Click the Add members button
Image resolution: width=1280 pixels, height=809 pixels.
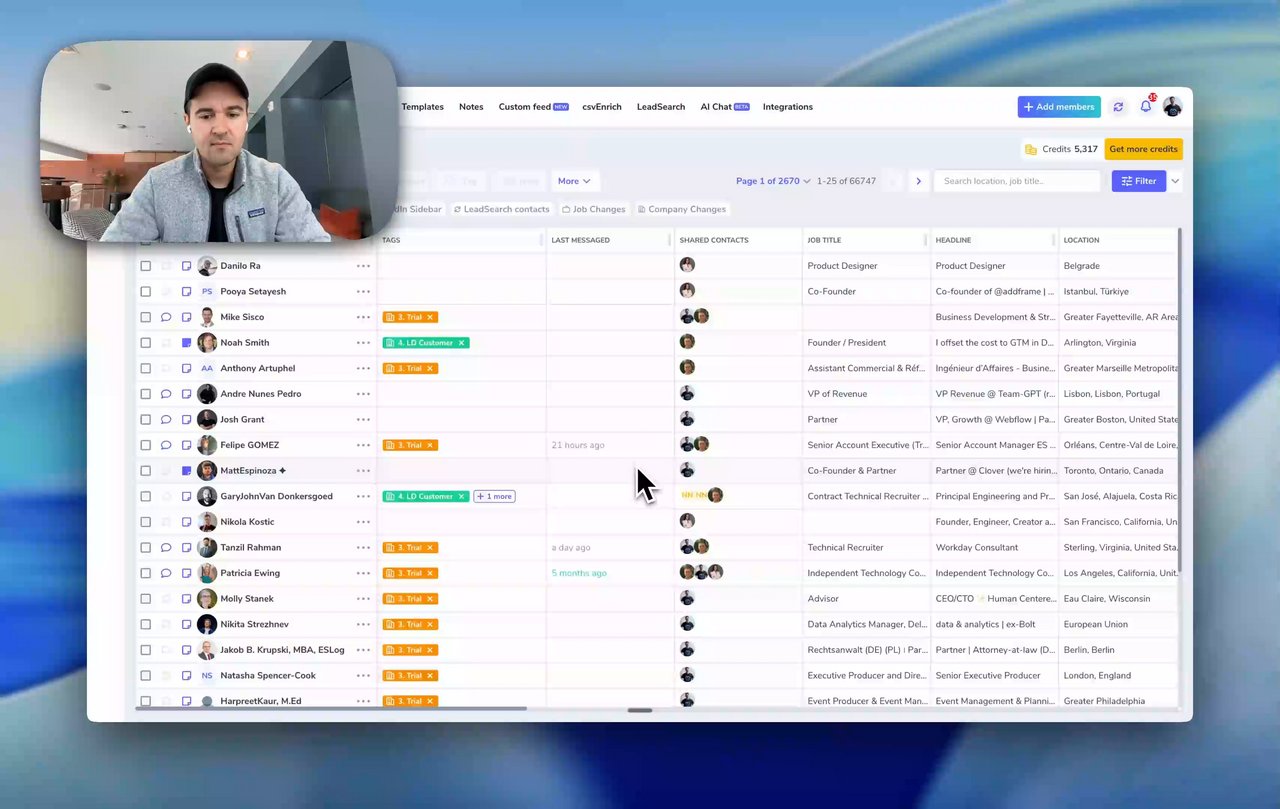[x=1059, y=107]
